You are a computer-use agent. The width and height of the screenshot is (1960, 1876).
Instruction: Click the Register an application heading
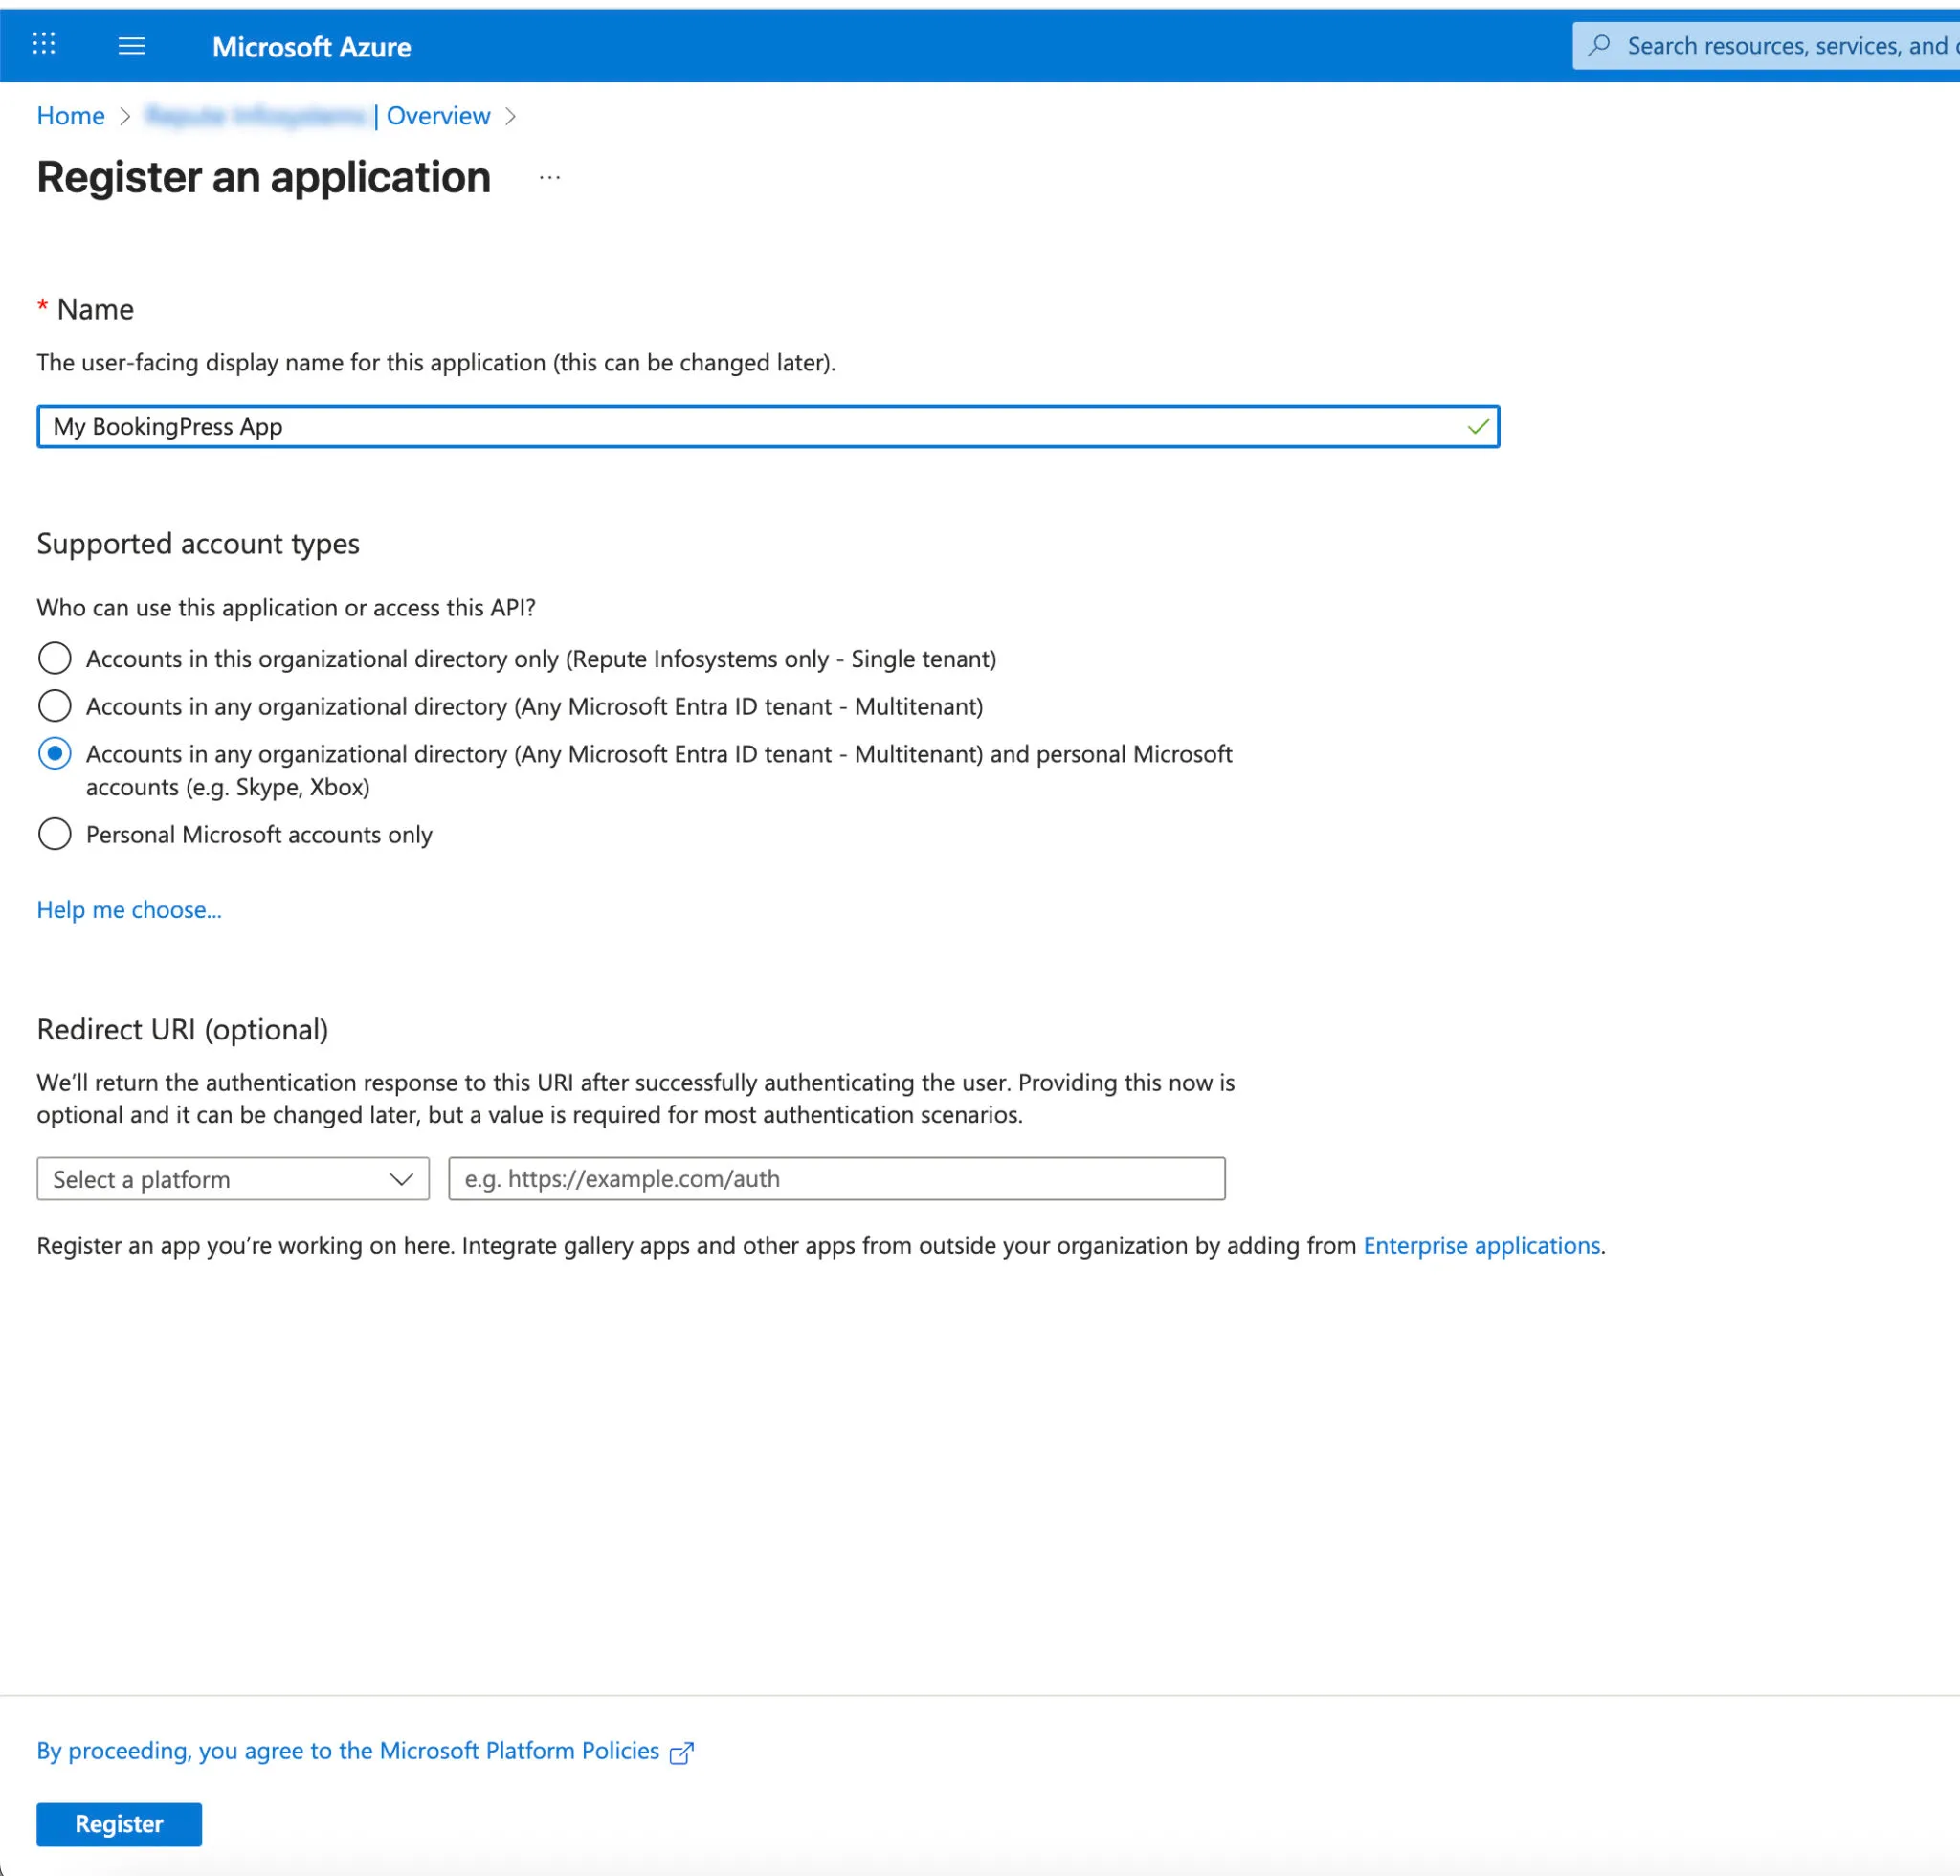(264, 178)
